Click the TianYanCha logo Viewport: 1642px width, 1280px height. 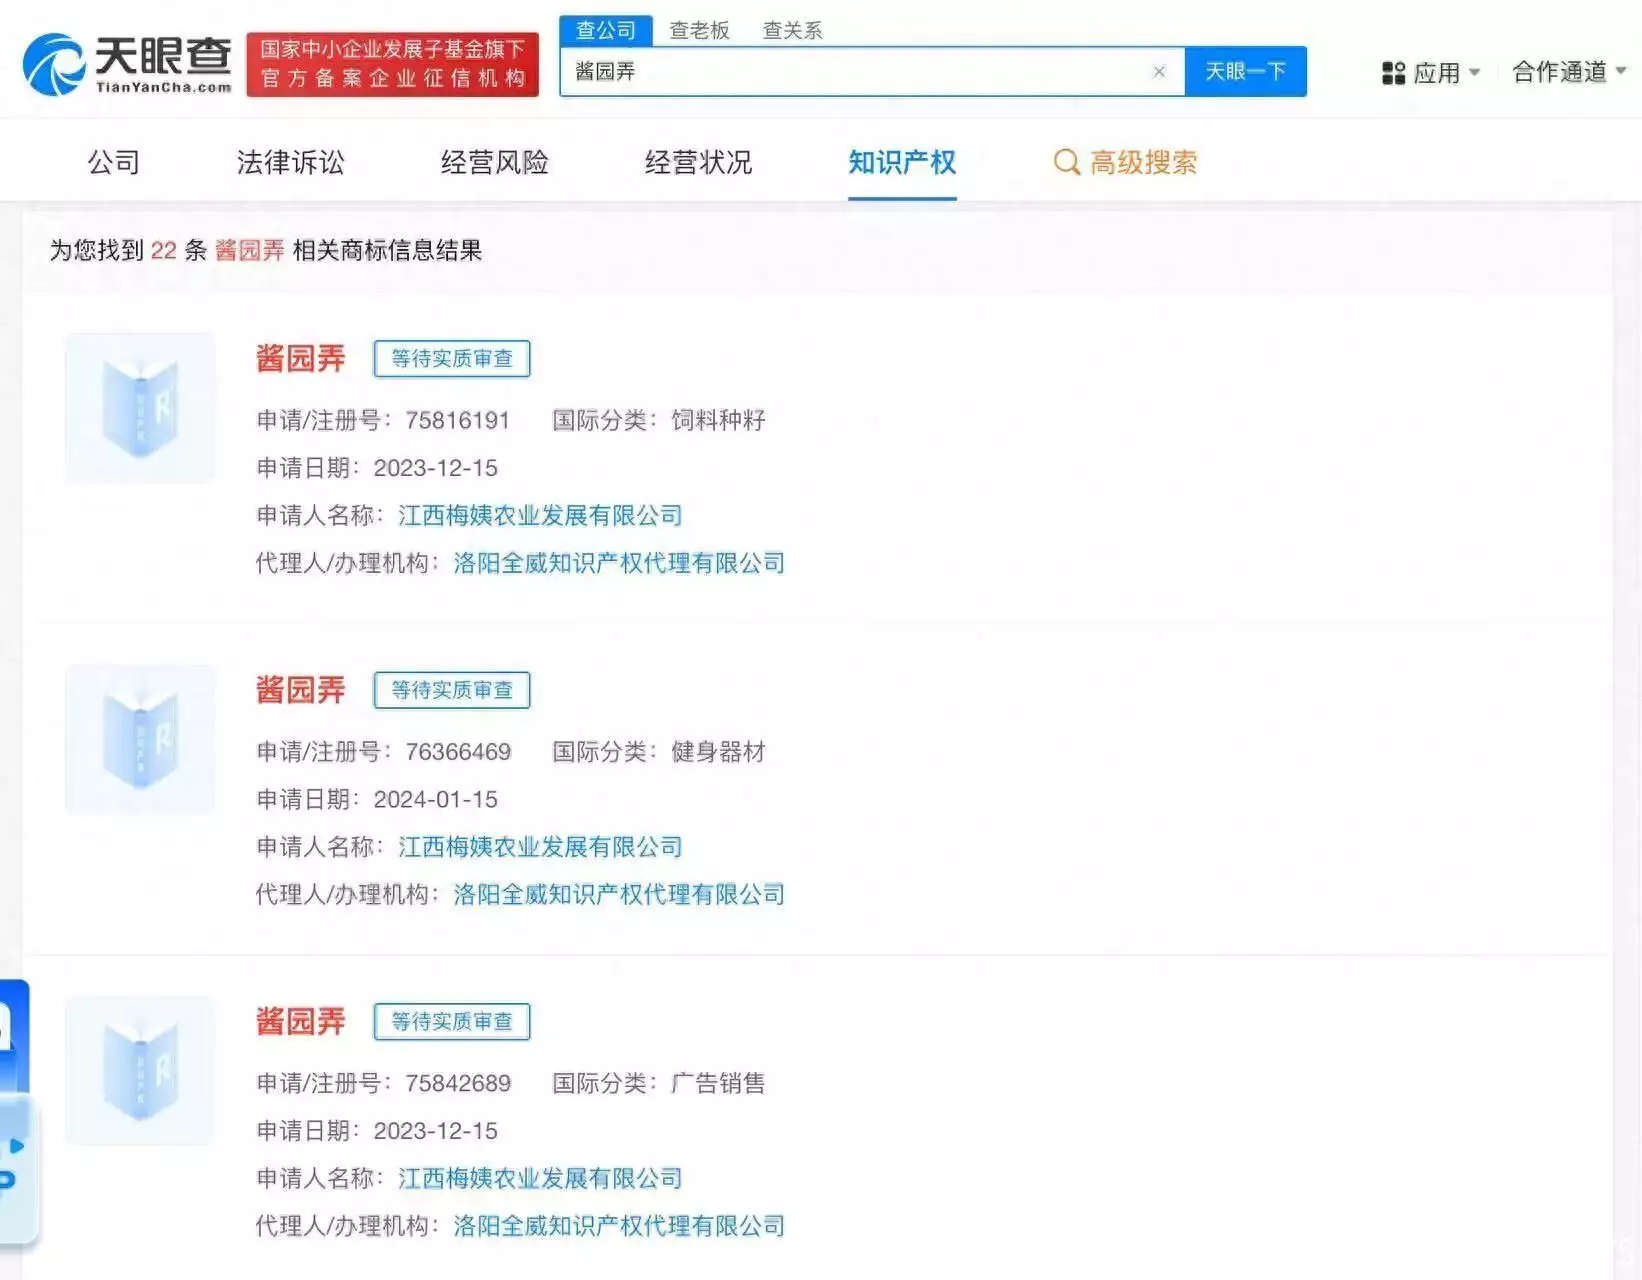[127, 65]
